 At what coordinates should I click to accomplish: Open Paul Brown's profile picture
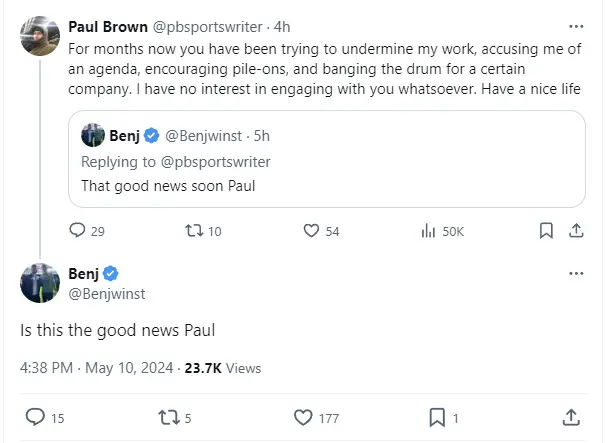click(39, 36)
